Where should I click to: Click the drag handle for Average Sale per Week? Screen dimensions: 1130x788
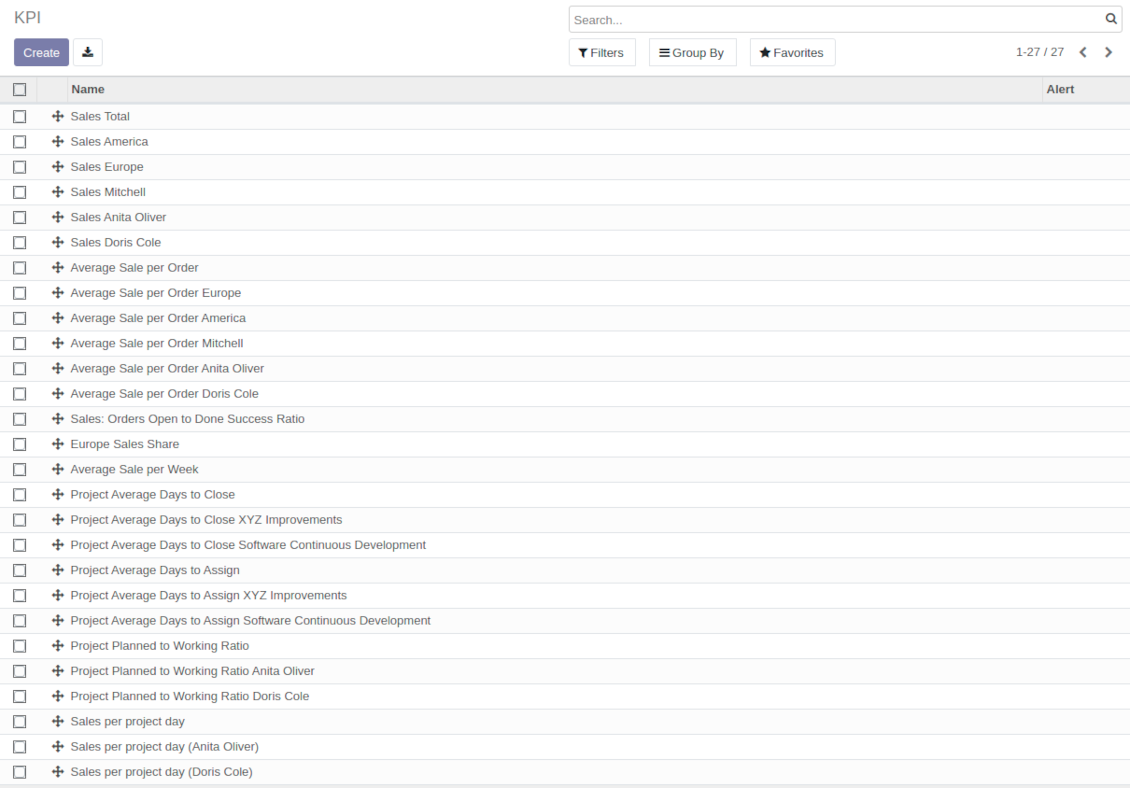58,469
